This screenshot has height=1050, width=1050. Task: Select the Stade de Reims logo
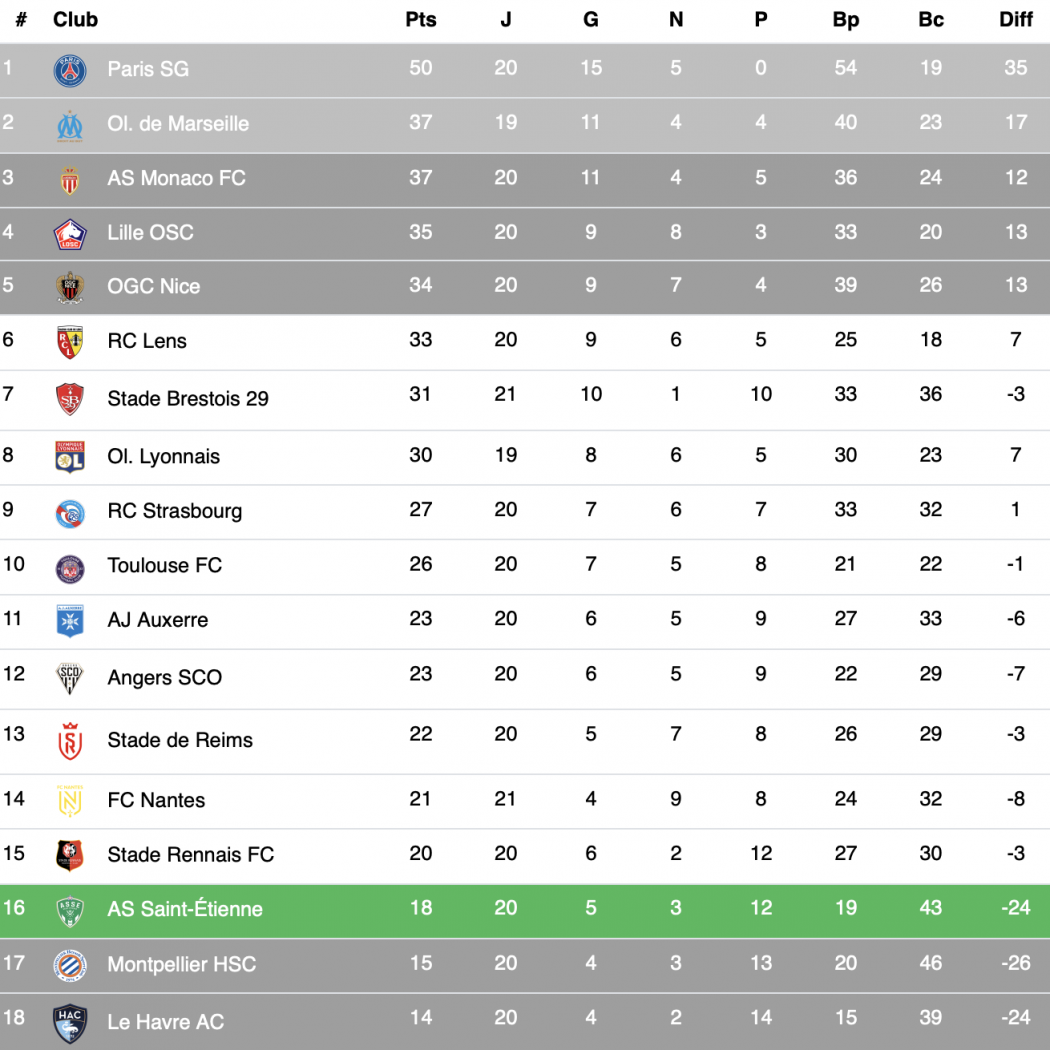[70, 741]
